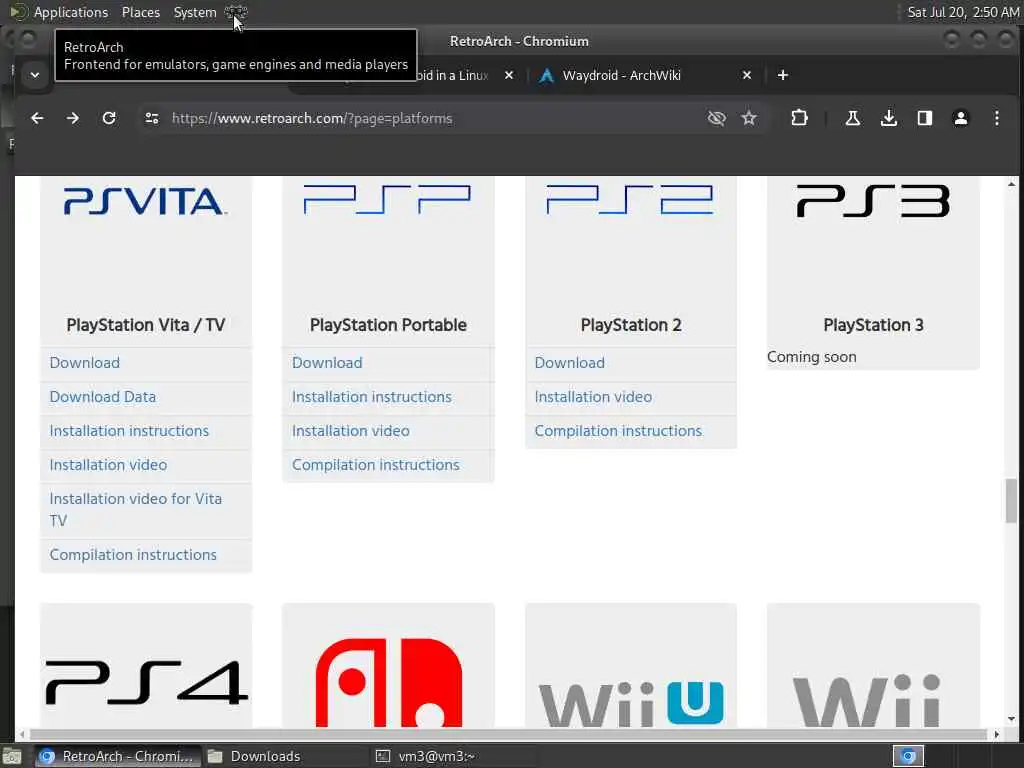The height and width of the screenshot is (768, 1024).
Task: Open PlayStation 2 Installation video
Action: [x=593, y=397]
